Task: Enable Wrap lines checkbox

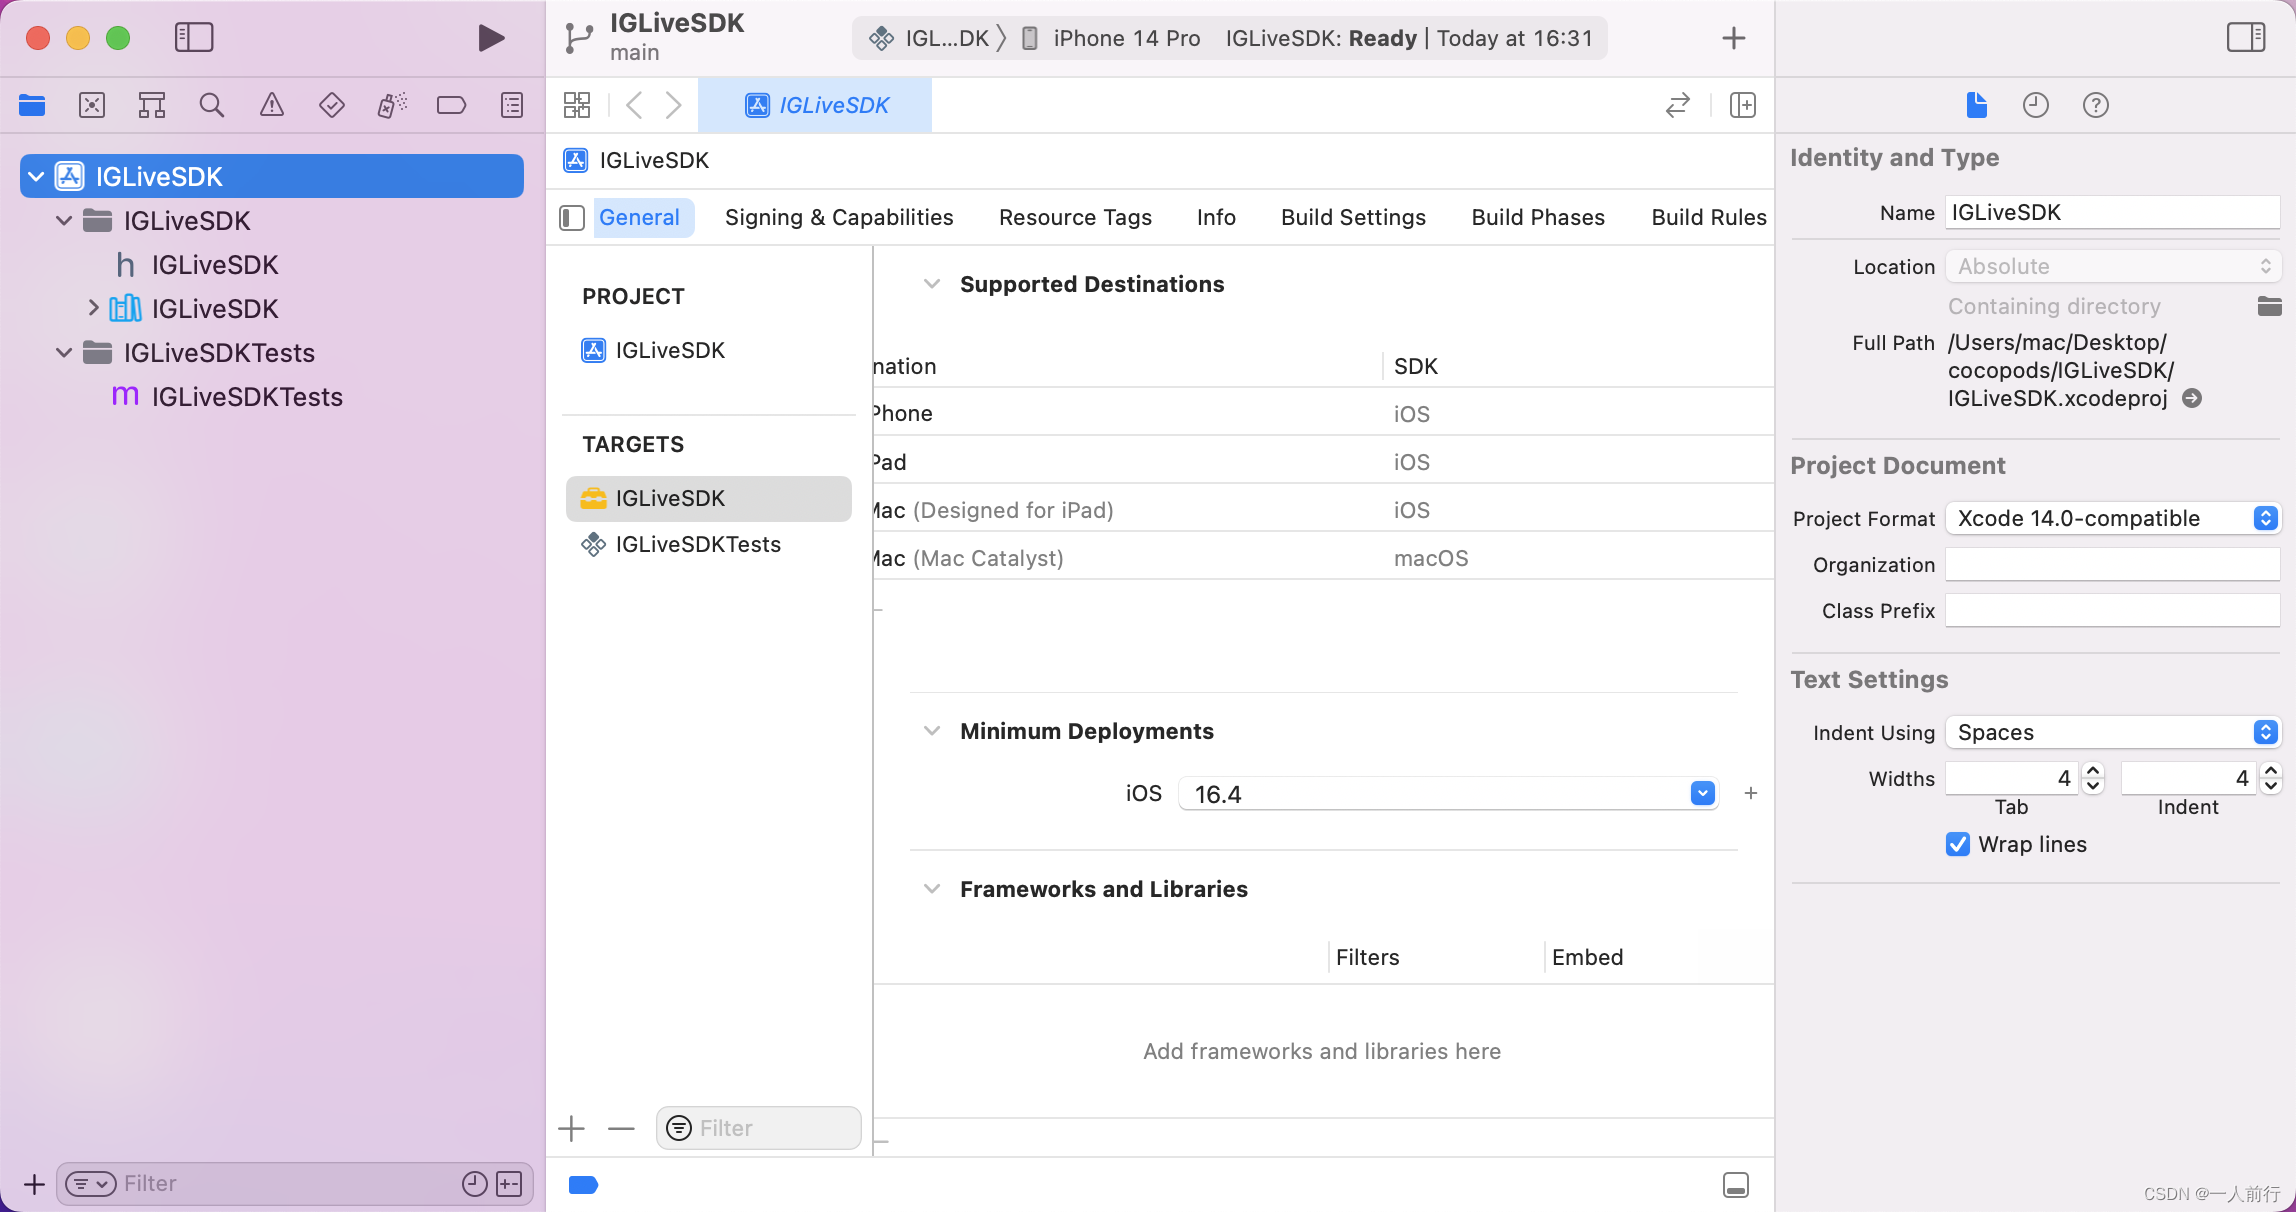Action: point(1958,844)
